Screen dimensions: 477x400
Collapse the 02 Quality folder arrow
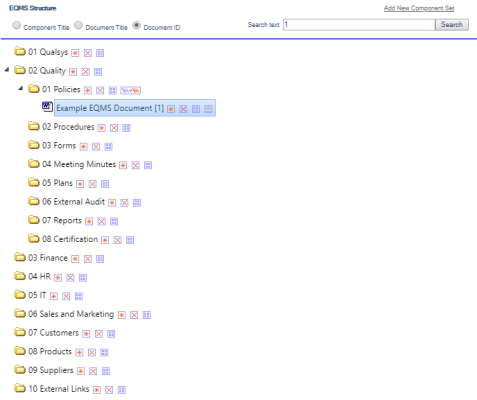pos(7,70)
